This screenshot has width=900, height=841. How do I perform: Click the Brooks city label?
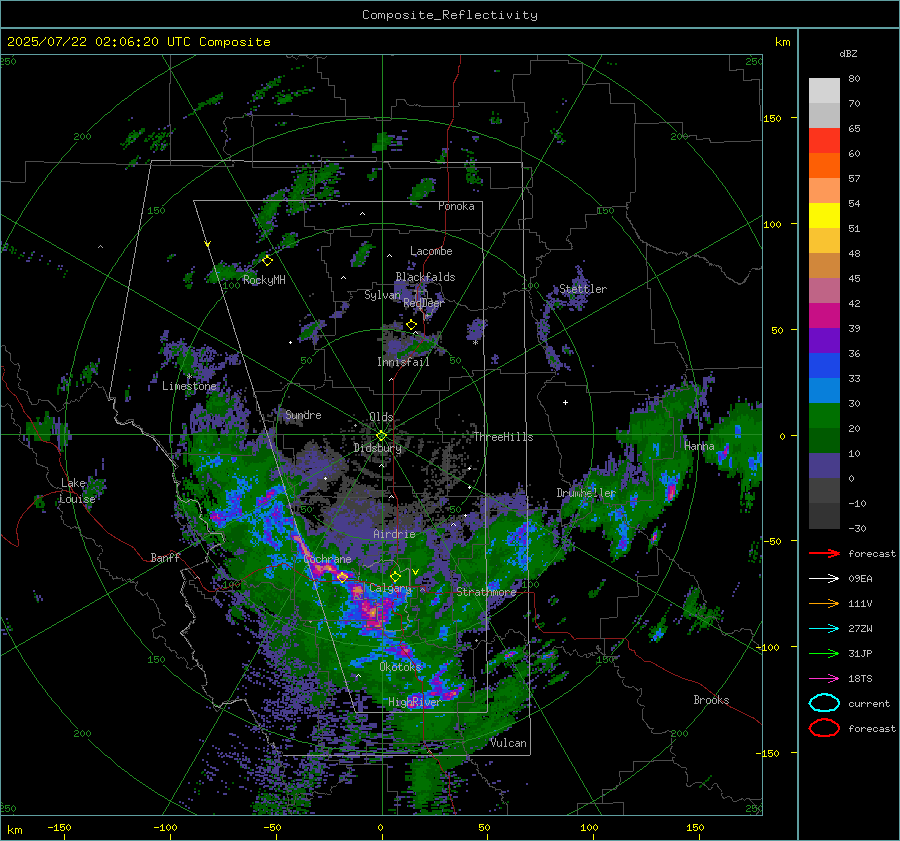click(x=711, y=700)
